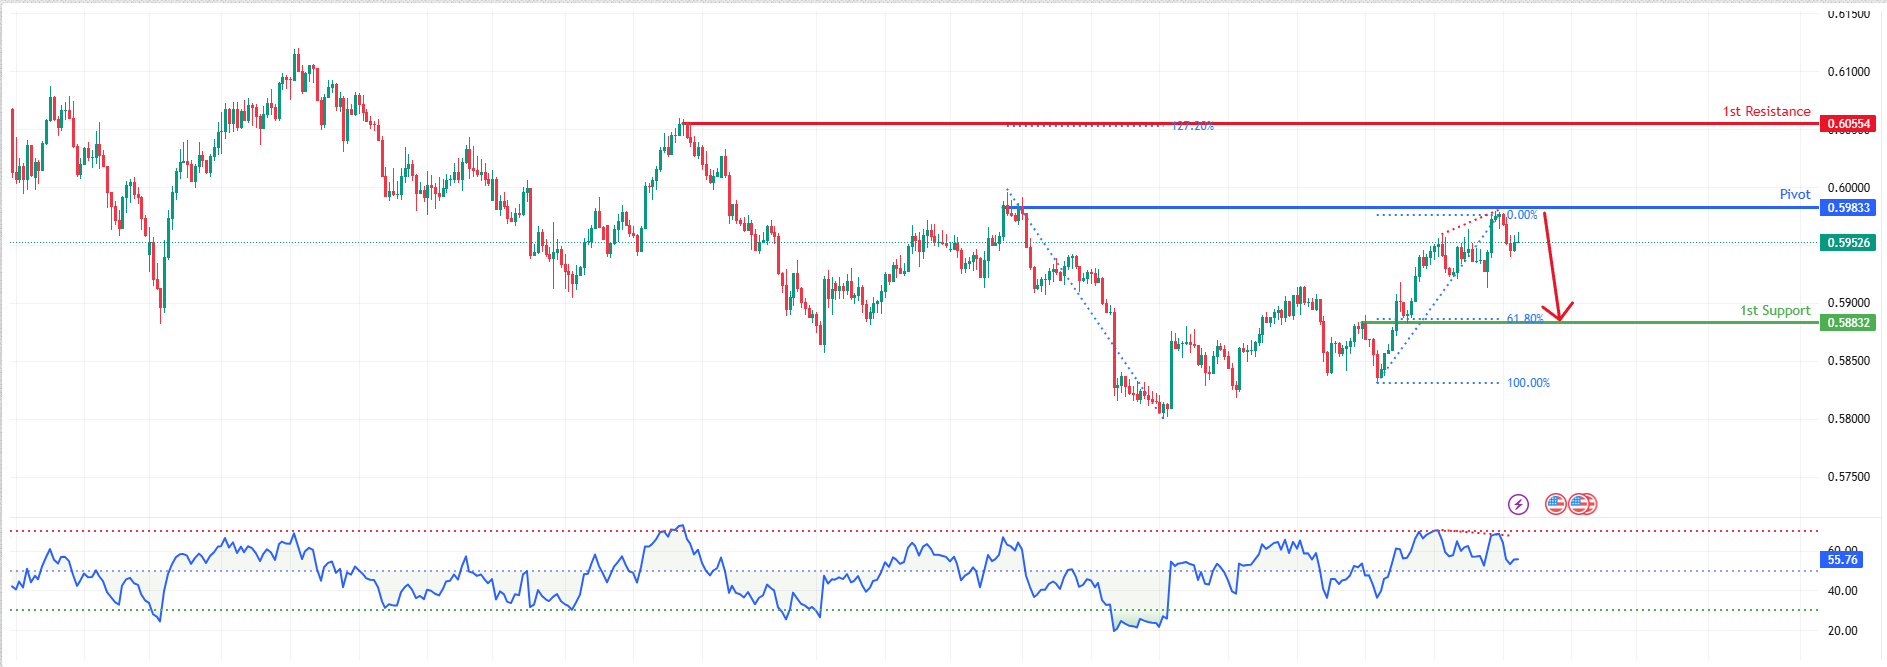Click the 0.58500 price axis value
The width and height of the screenshot is (1887, 667).
(1848, 361)
